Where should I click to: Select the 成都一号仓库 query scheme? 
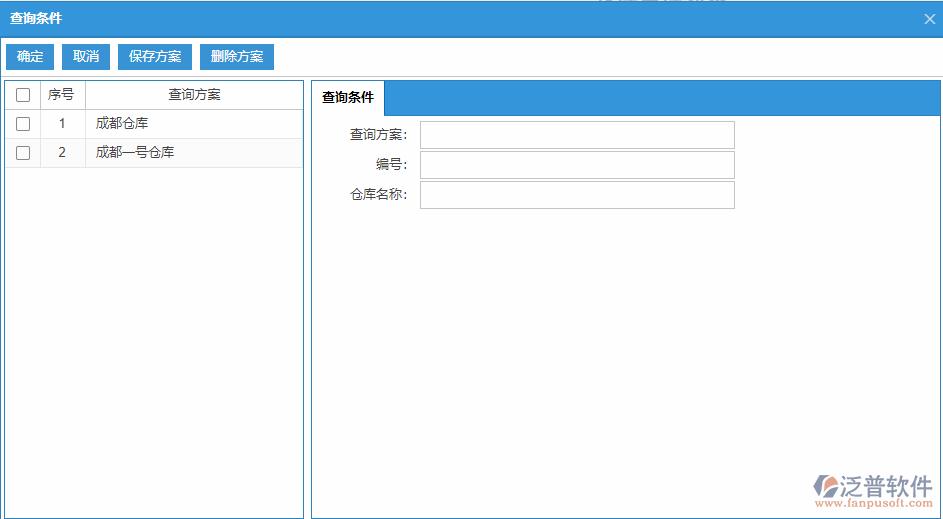[135, 153]
